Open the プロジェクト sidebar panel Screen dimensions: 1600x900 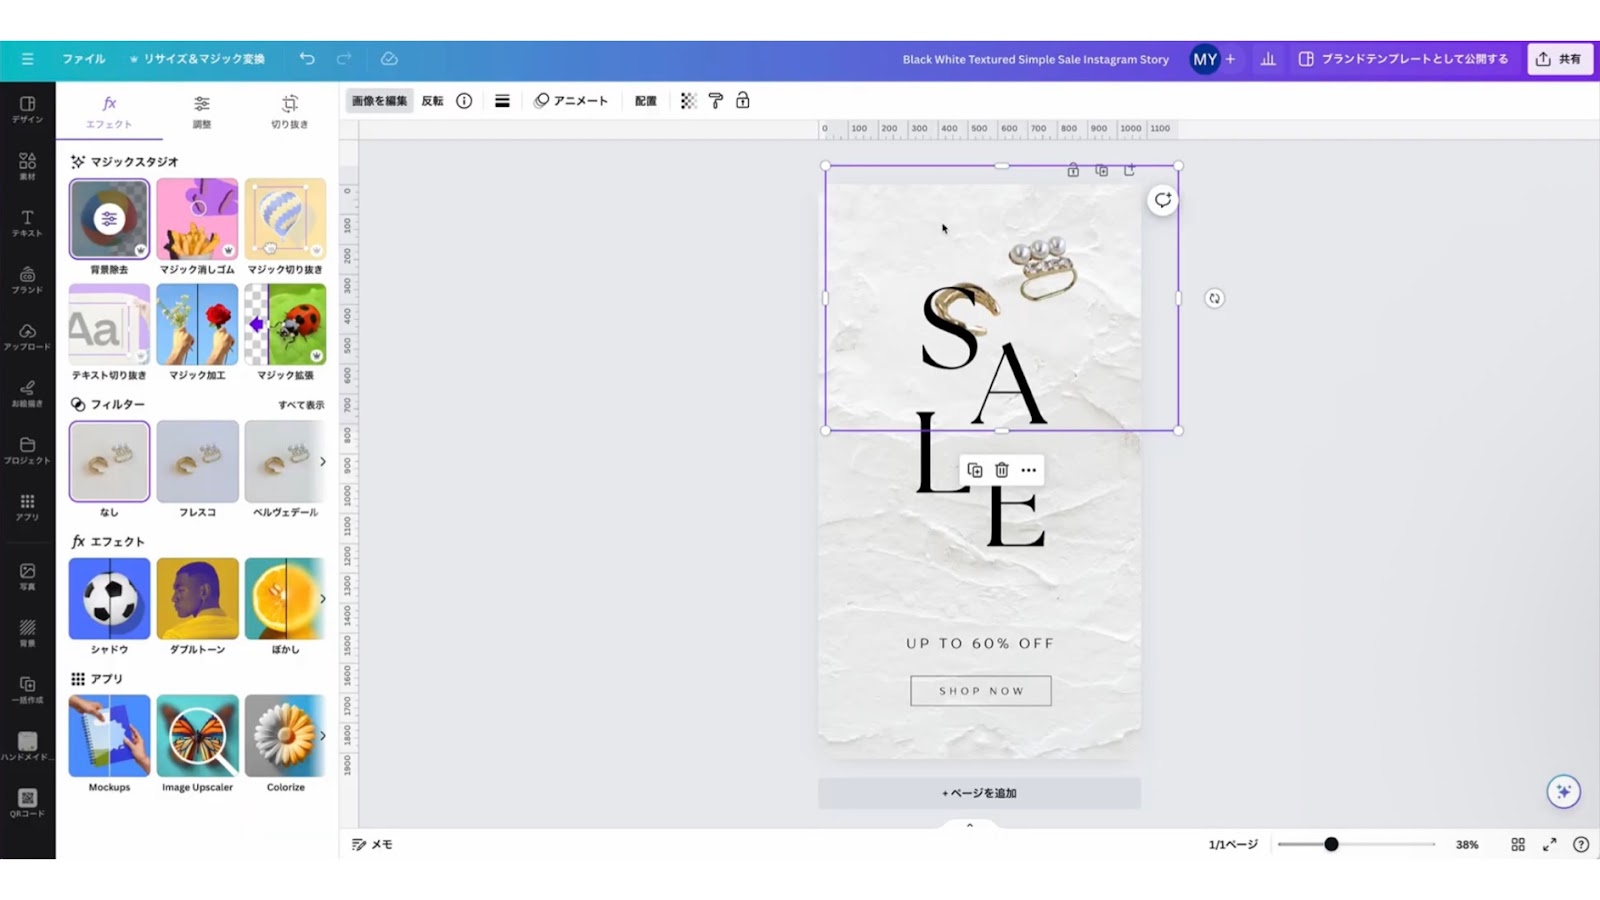point(27,451)
